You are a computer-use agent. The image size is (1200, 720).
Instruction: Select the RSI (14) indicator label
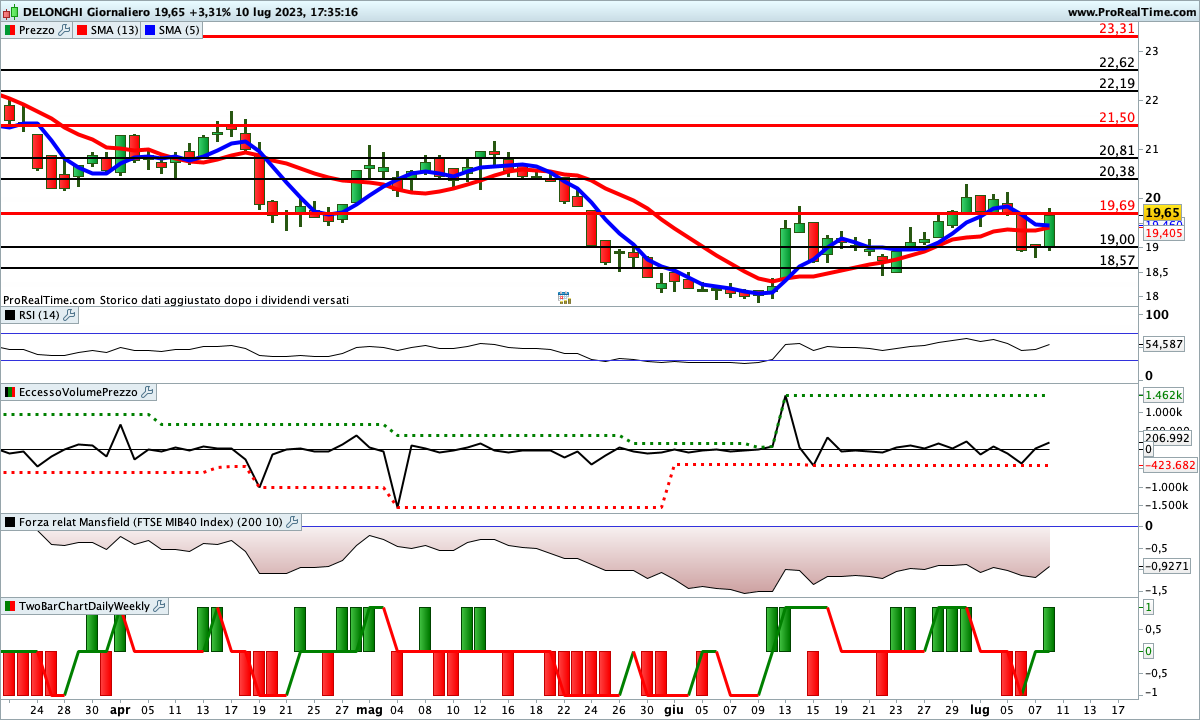pyautogui.click(x=39, y=315)
